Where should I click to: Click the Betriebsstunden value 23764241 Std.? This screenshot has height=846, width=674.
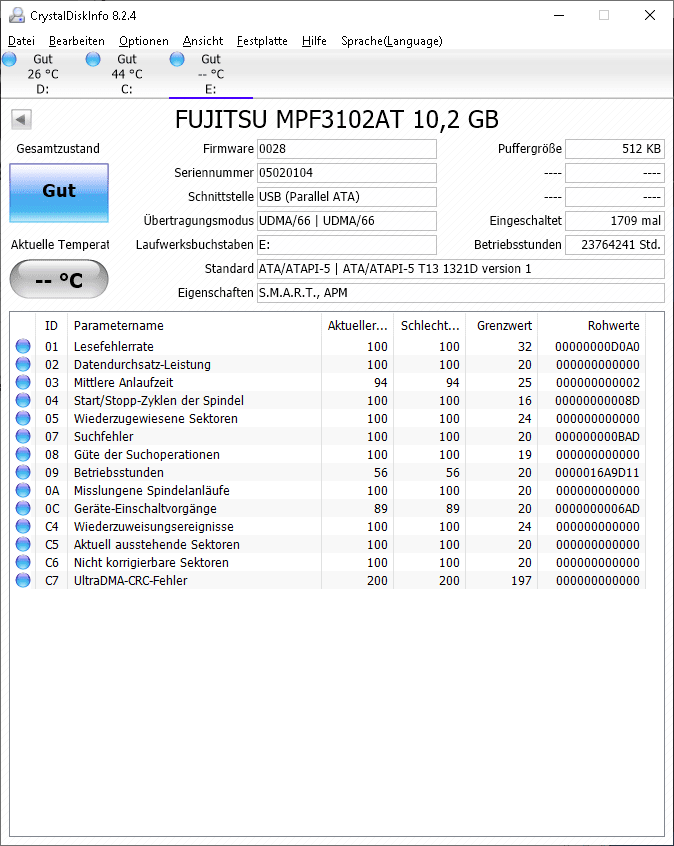(x=615, y=245)
